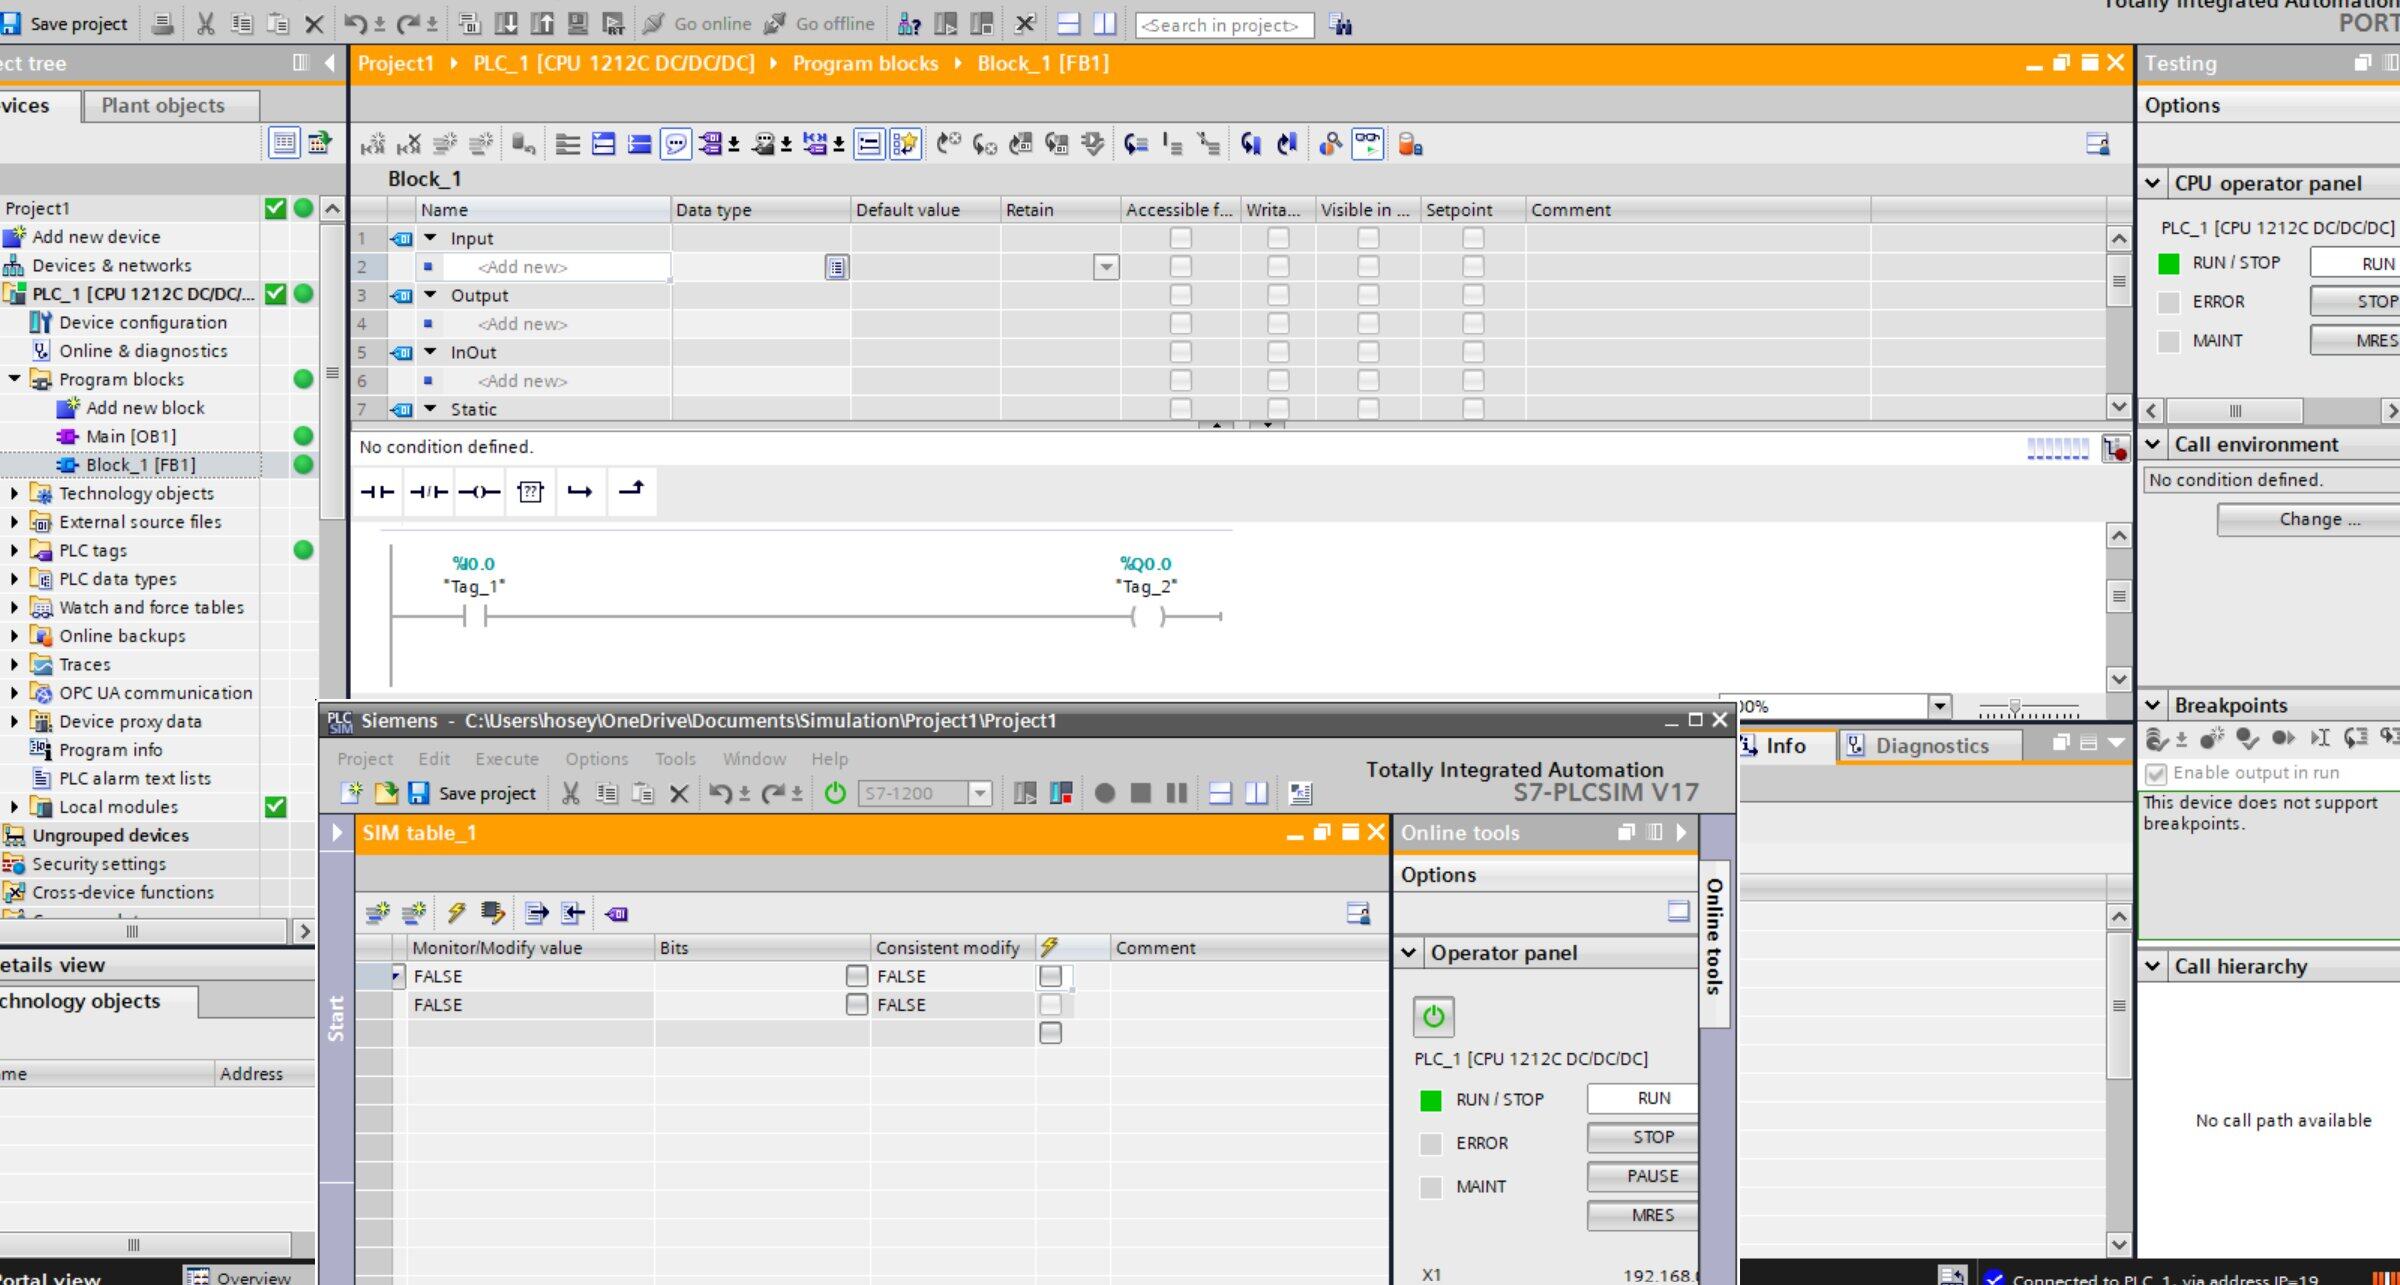Toggle consistent modify checkbox in third empty SIM row
The width and height of the screenshot is (2400, 1285).
(x=1050, y=1033)
